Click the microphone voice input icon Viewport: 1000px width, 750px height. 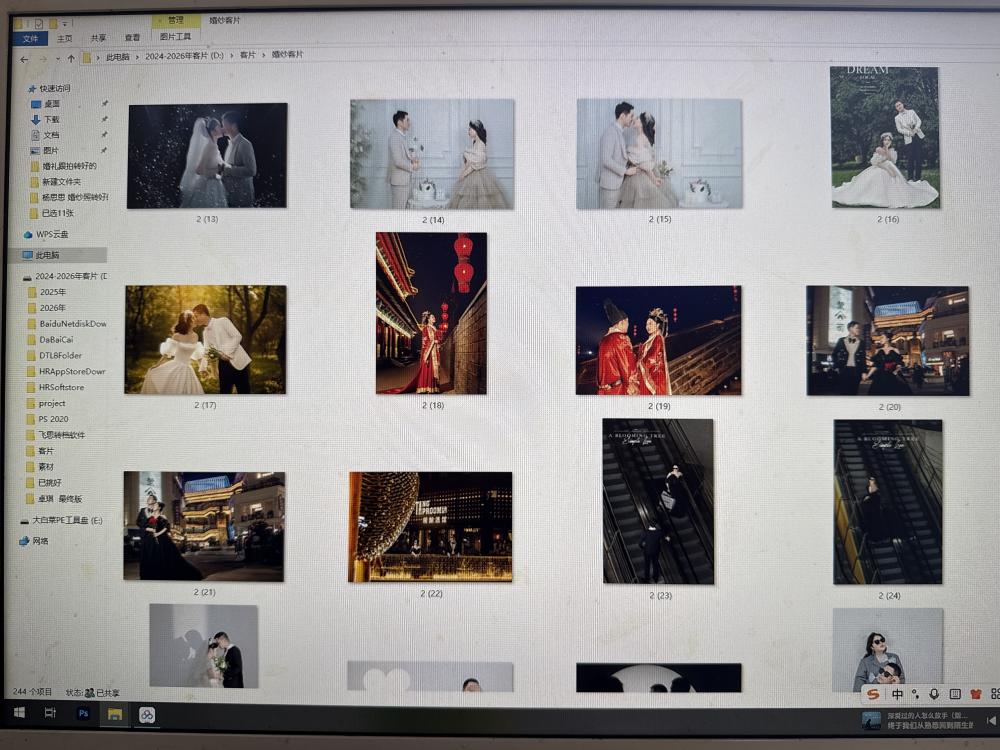pos(934,694)
